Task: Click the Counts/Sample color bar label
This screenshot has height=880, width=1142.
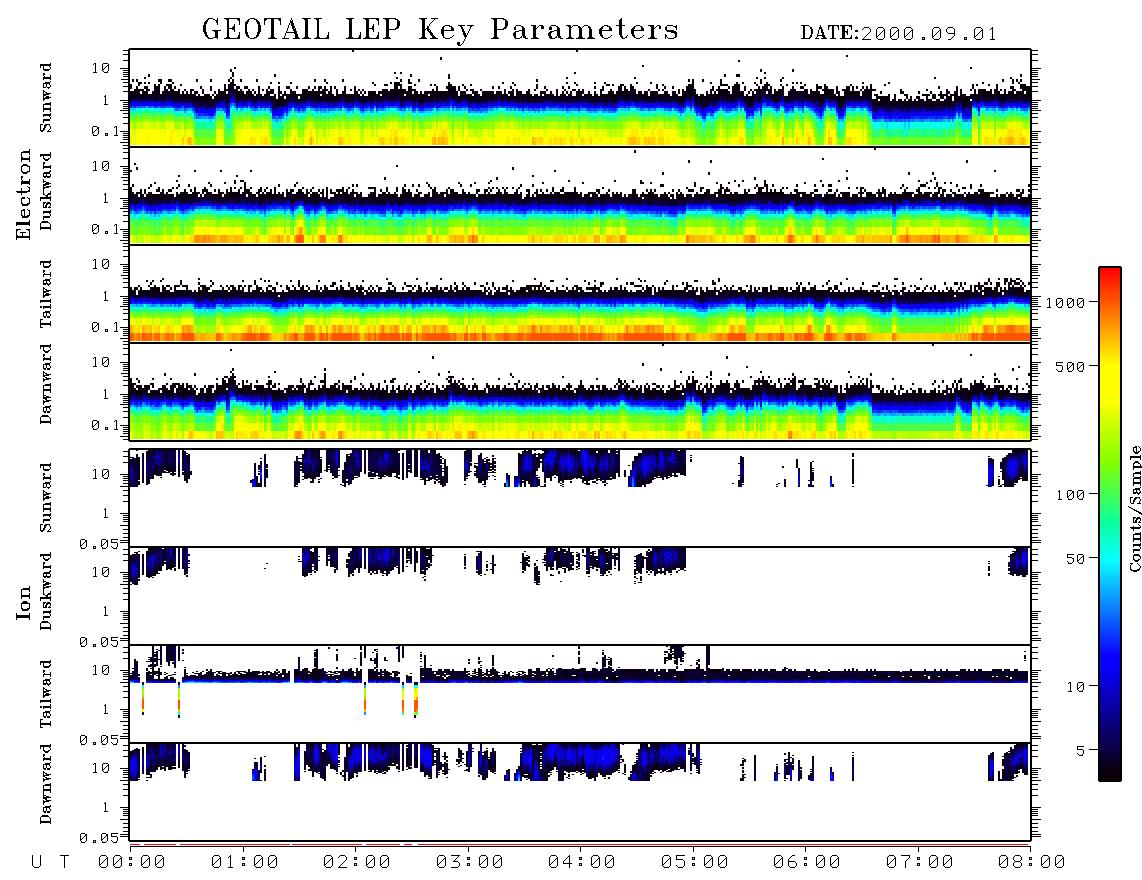Action: tap(1134, 508)
